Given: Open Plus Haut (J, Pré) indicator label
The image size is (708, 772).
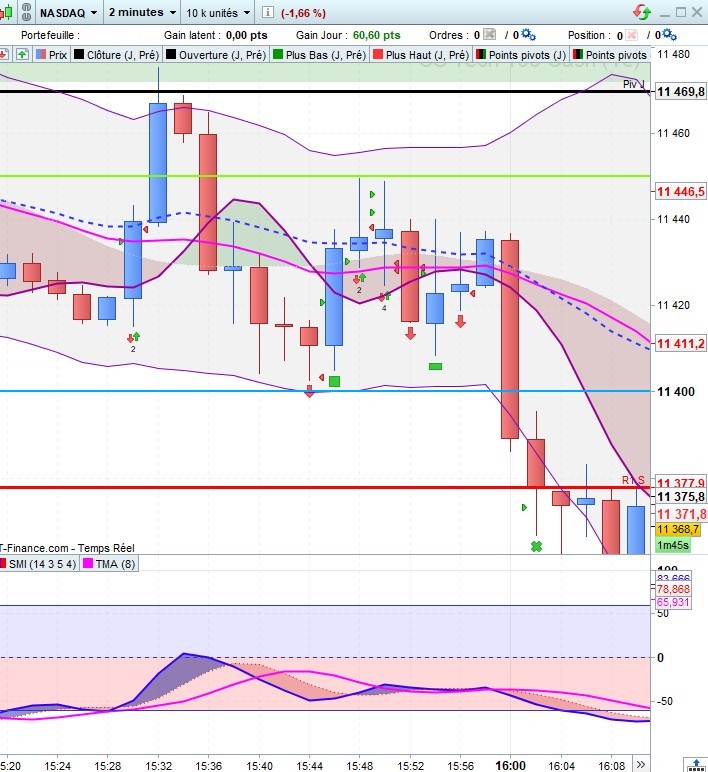Looking at the screenshot, I should coord(421,55).
